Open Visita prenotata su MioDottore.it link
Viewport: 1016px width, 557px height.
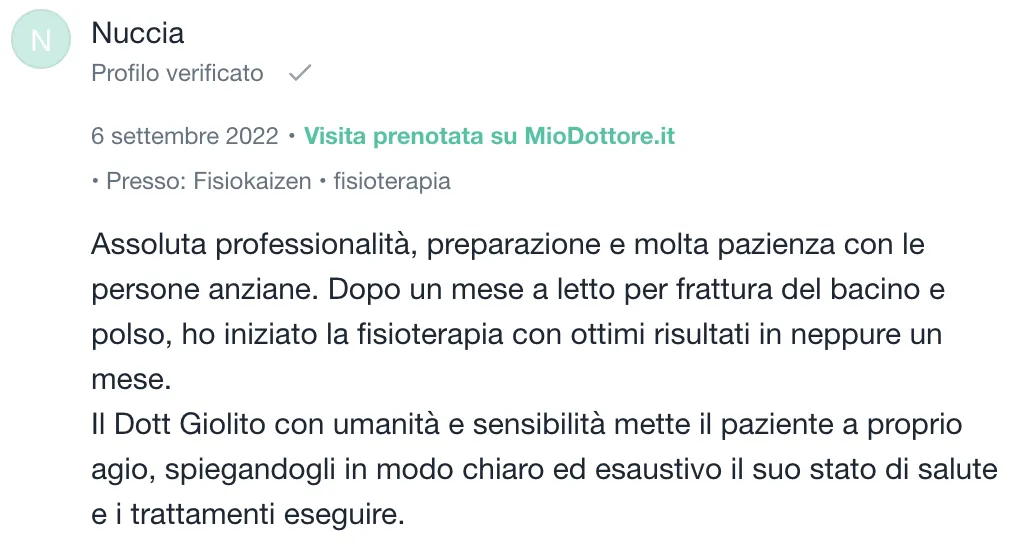pyautogui.click(x=489, y=136)
